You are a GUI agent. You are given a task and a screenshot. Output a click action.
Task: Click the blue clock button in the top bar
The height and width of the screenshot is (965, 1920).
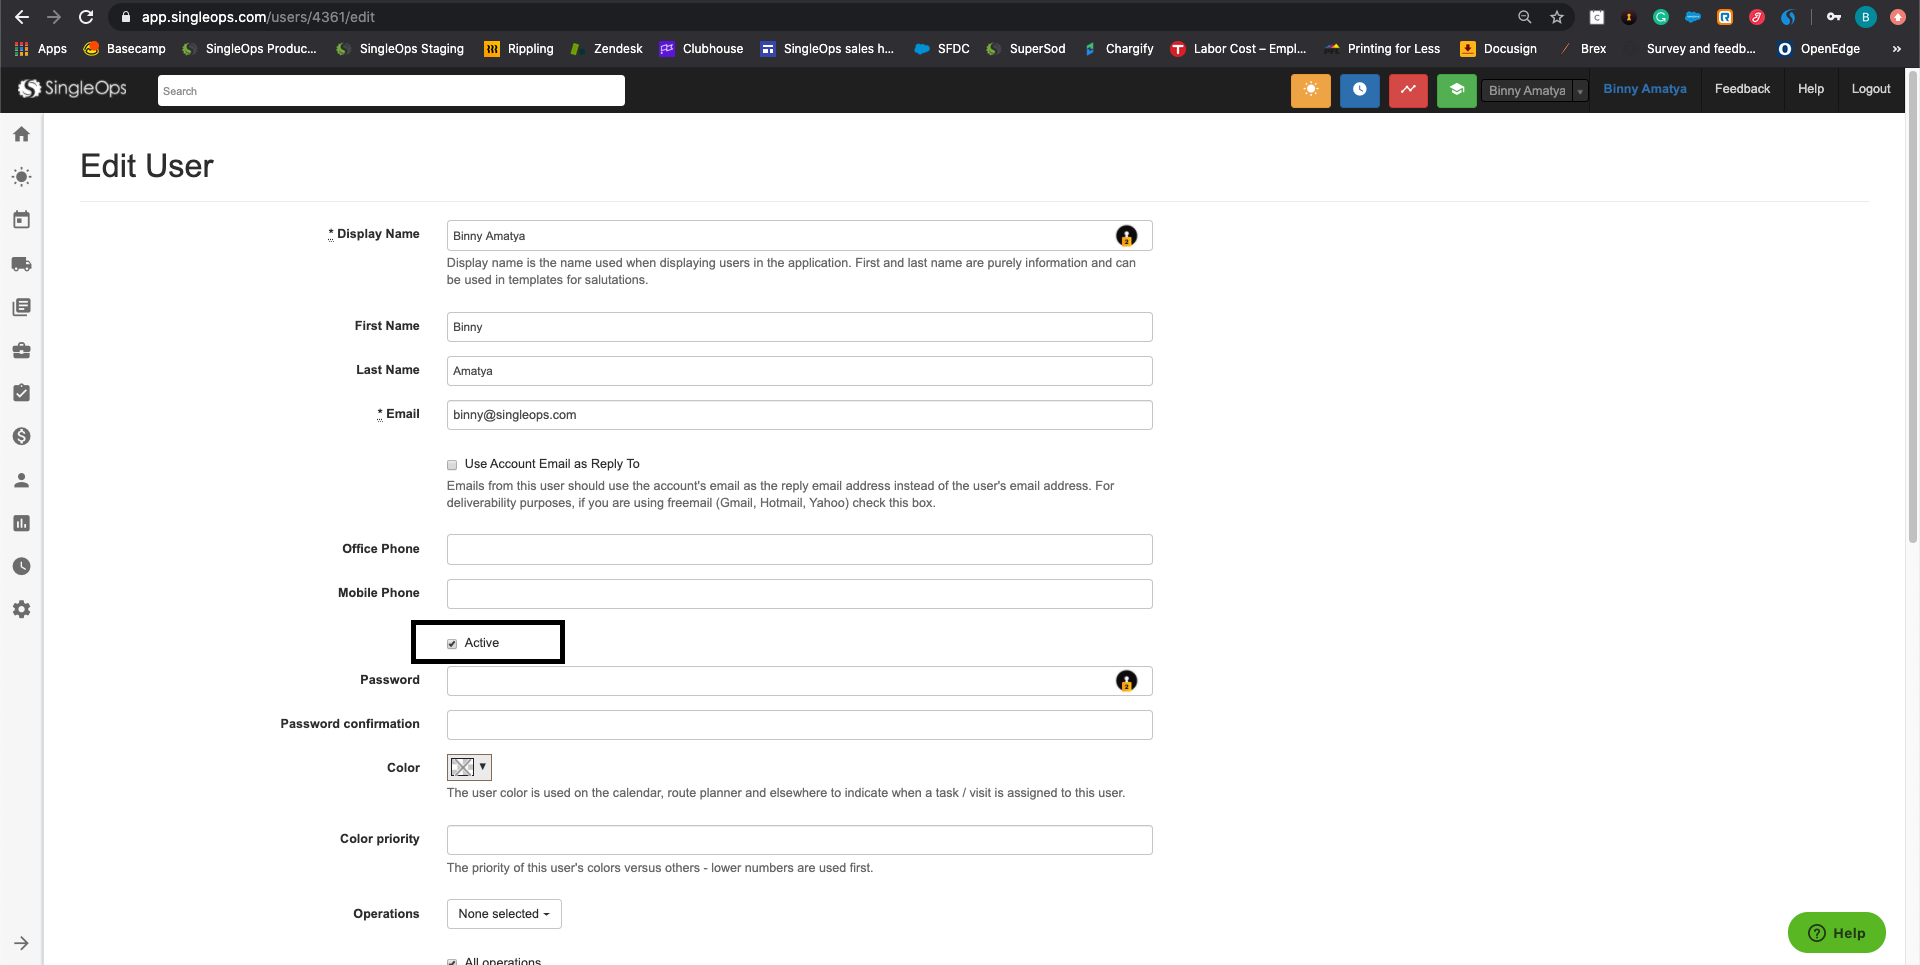pyautogui.click(x=1360, y=90)
